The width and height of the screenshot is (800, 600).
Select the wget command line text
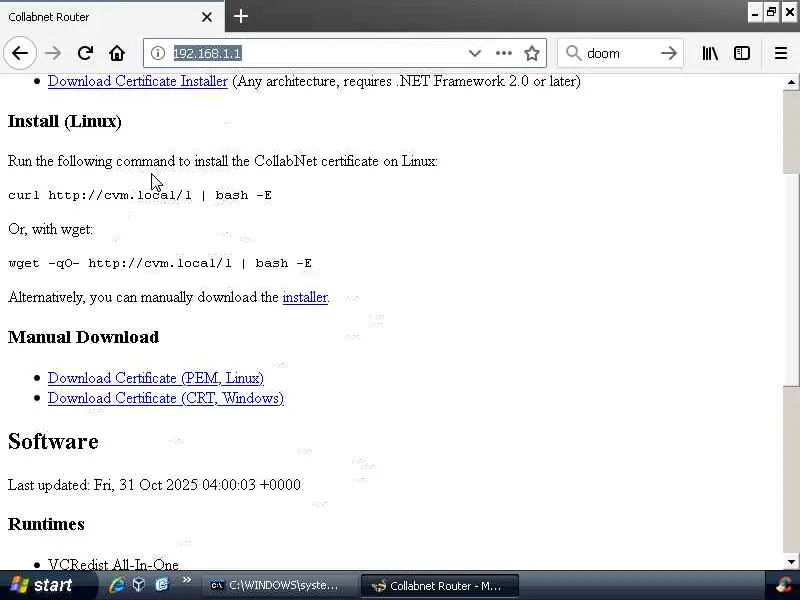(160, 263)
